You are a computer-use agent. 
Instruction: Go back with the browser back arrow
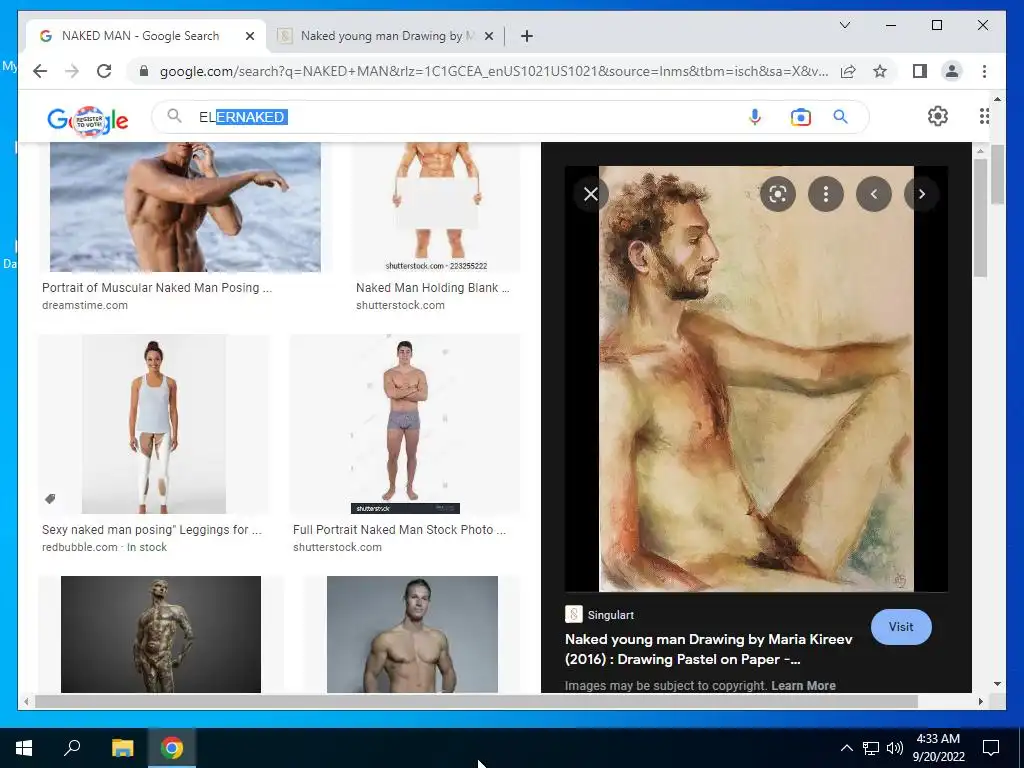coord(40,71)
